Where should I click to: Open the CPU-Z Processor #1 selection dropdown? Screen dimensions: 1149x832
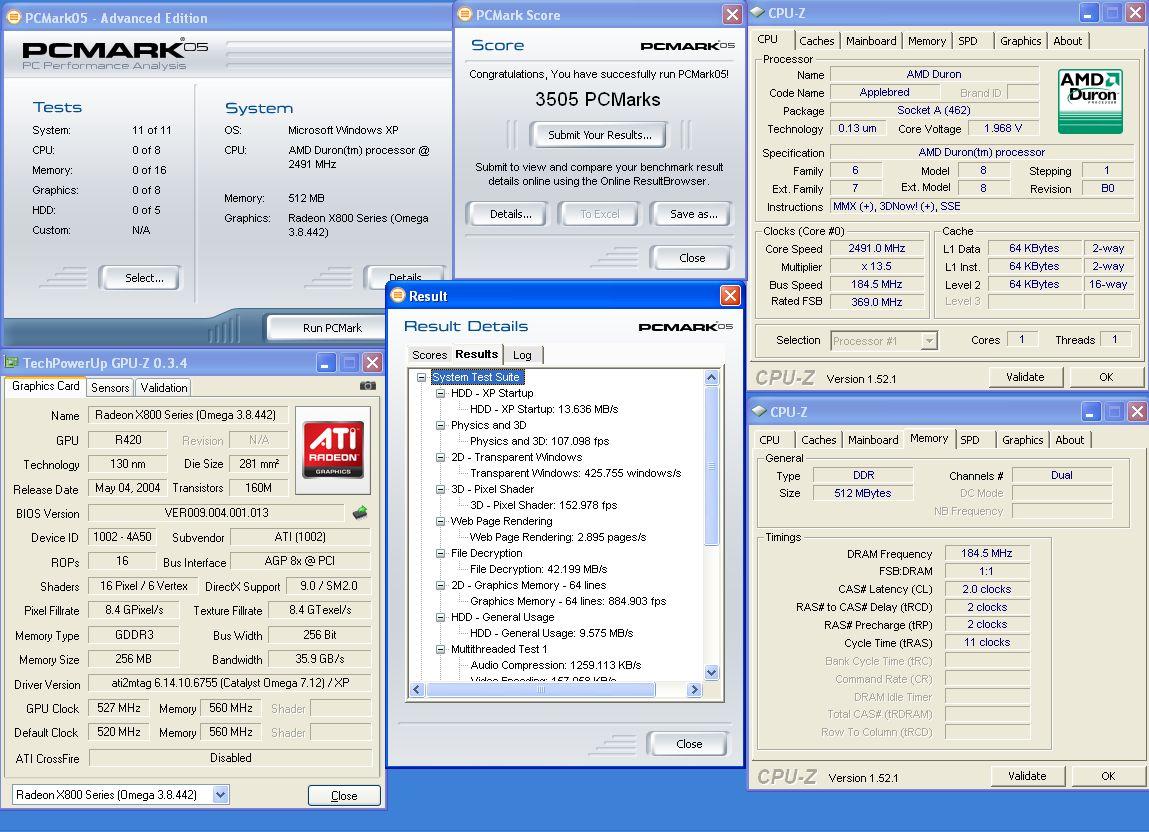[929, 341]
